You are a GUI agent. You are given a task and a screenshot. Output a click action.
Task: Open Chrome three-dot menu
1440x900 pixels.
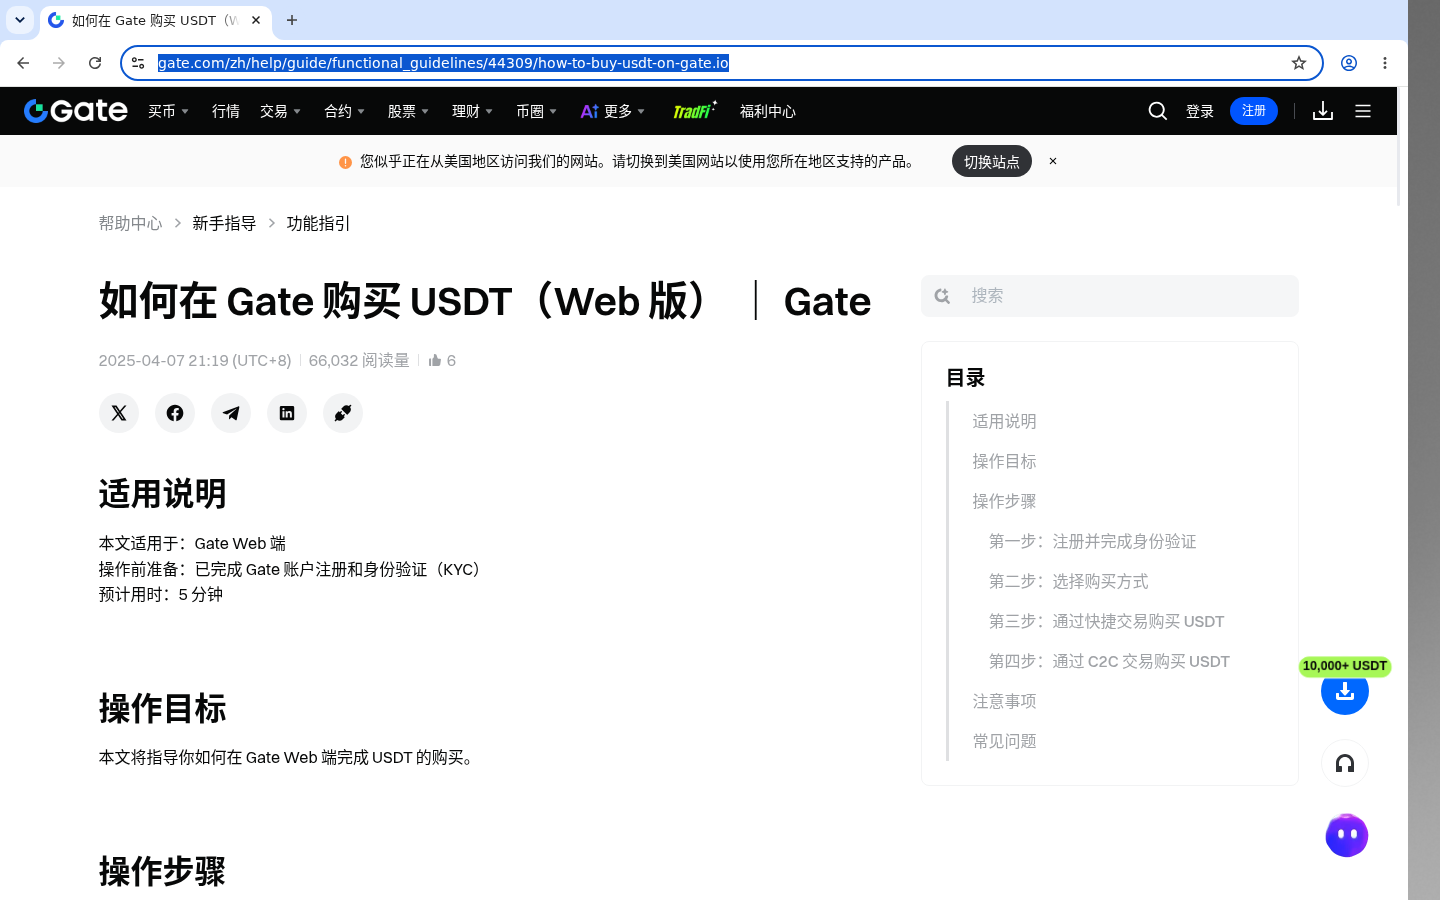click(1385, 63)
